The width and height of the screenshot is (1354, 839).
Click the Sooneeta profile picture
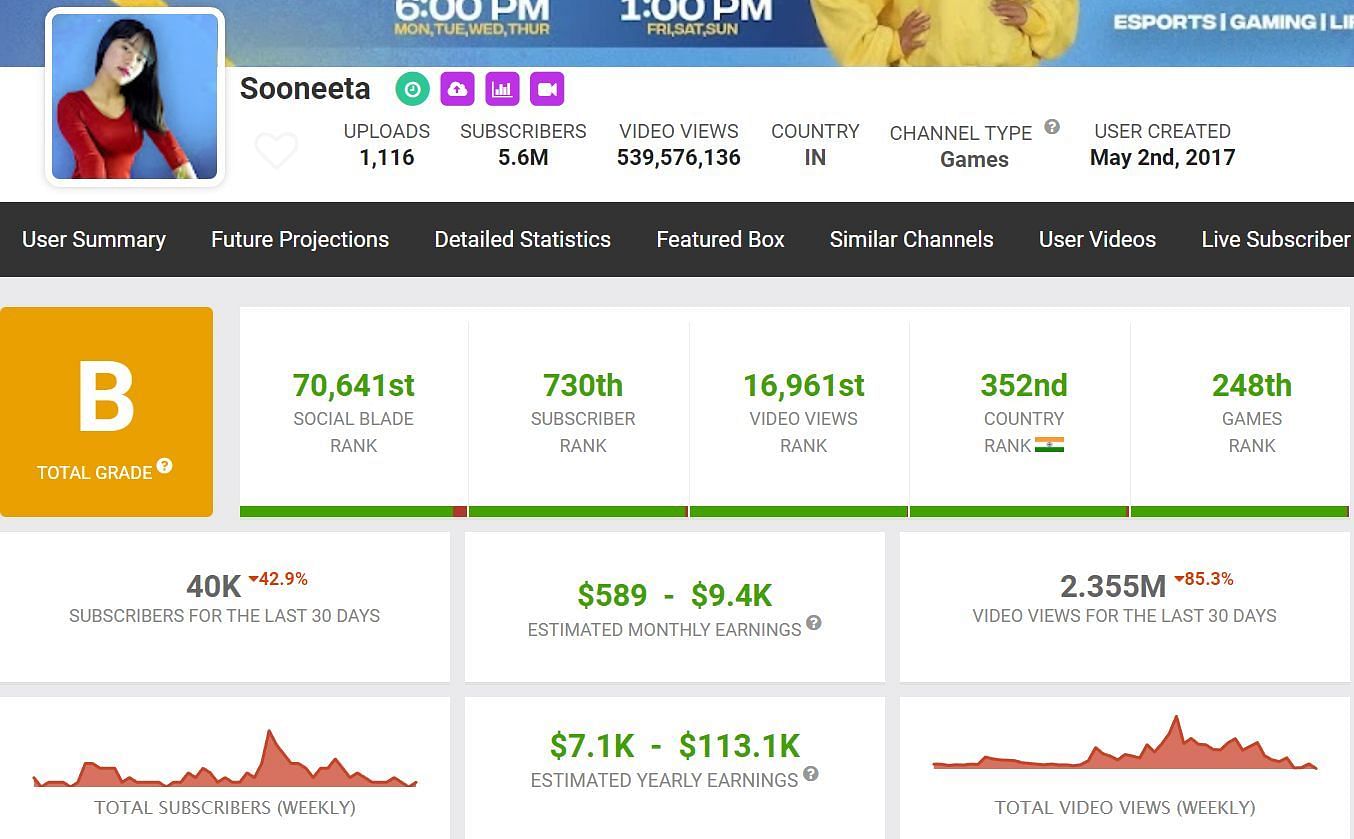[135, 97]
